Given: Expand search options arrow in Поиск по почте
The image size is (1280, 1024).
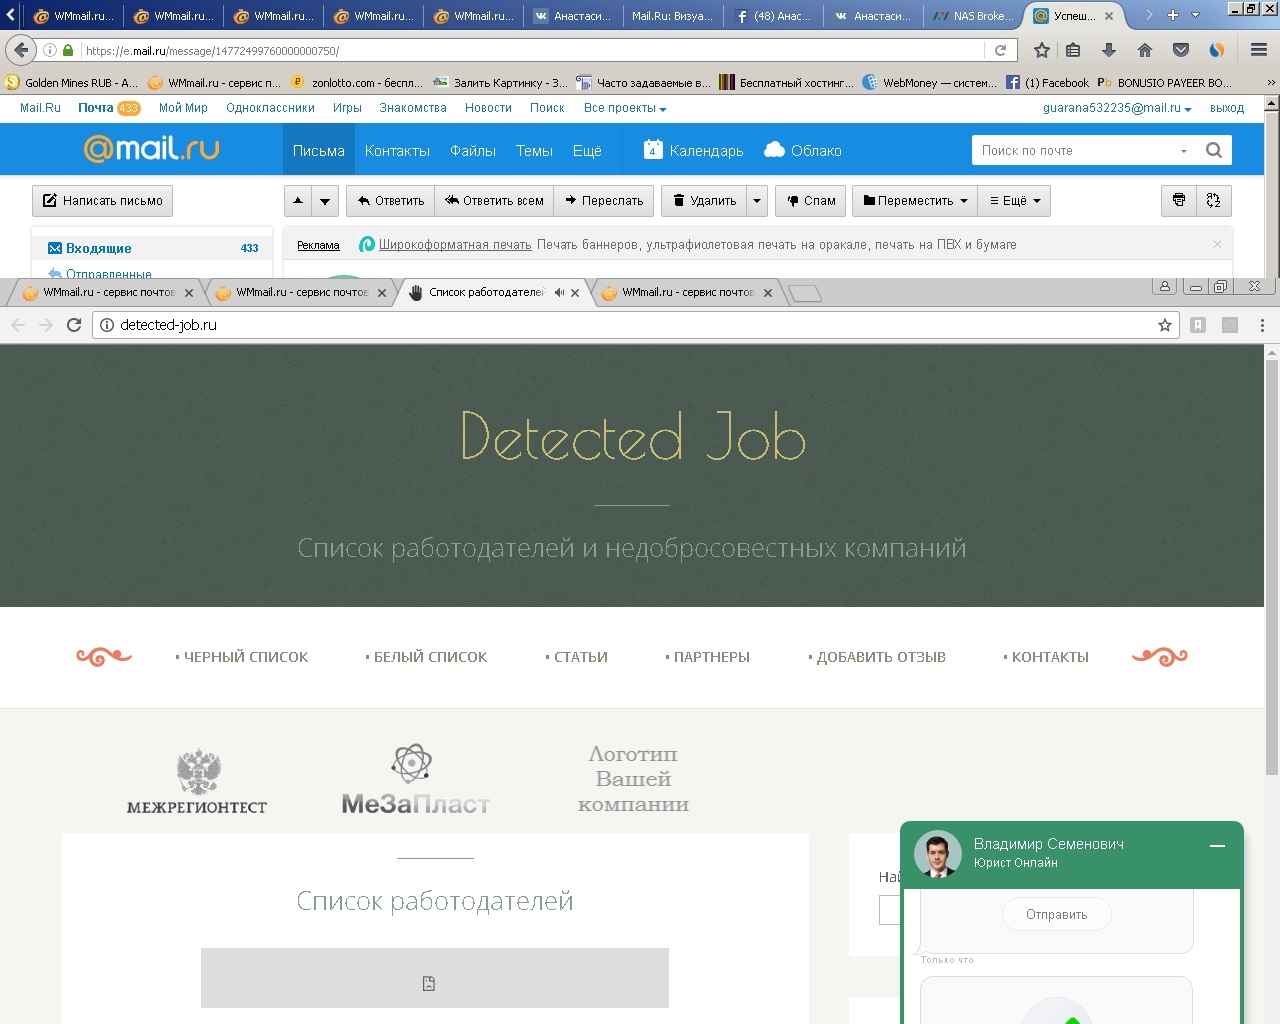Looking at the screenshot, I should 1184,151.
